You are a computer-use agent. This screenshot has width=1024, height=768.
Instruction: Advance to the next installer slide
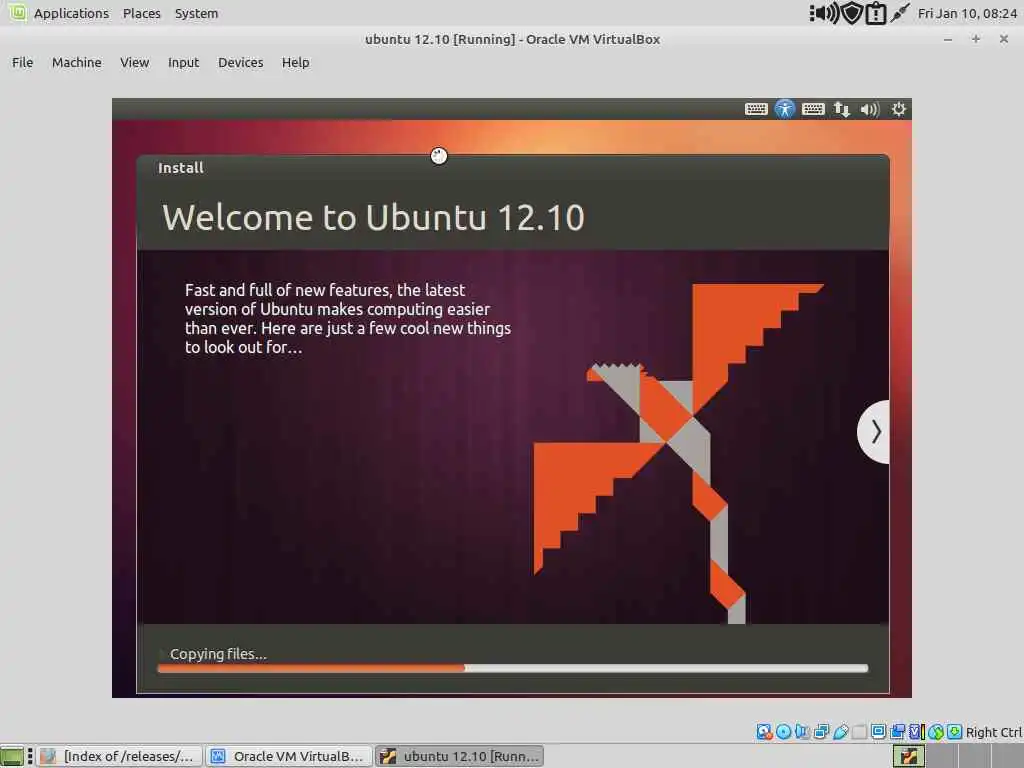(x=874, y=432)
